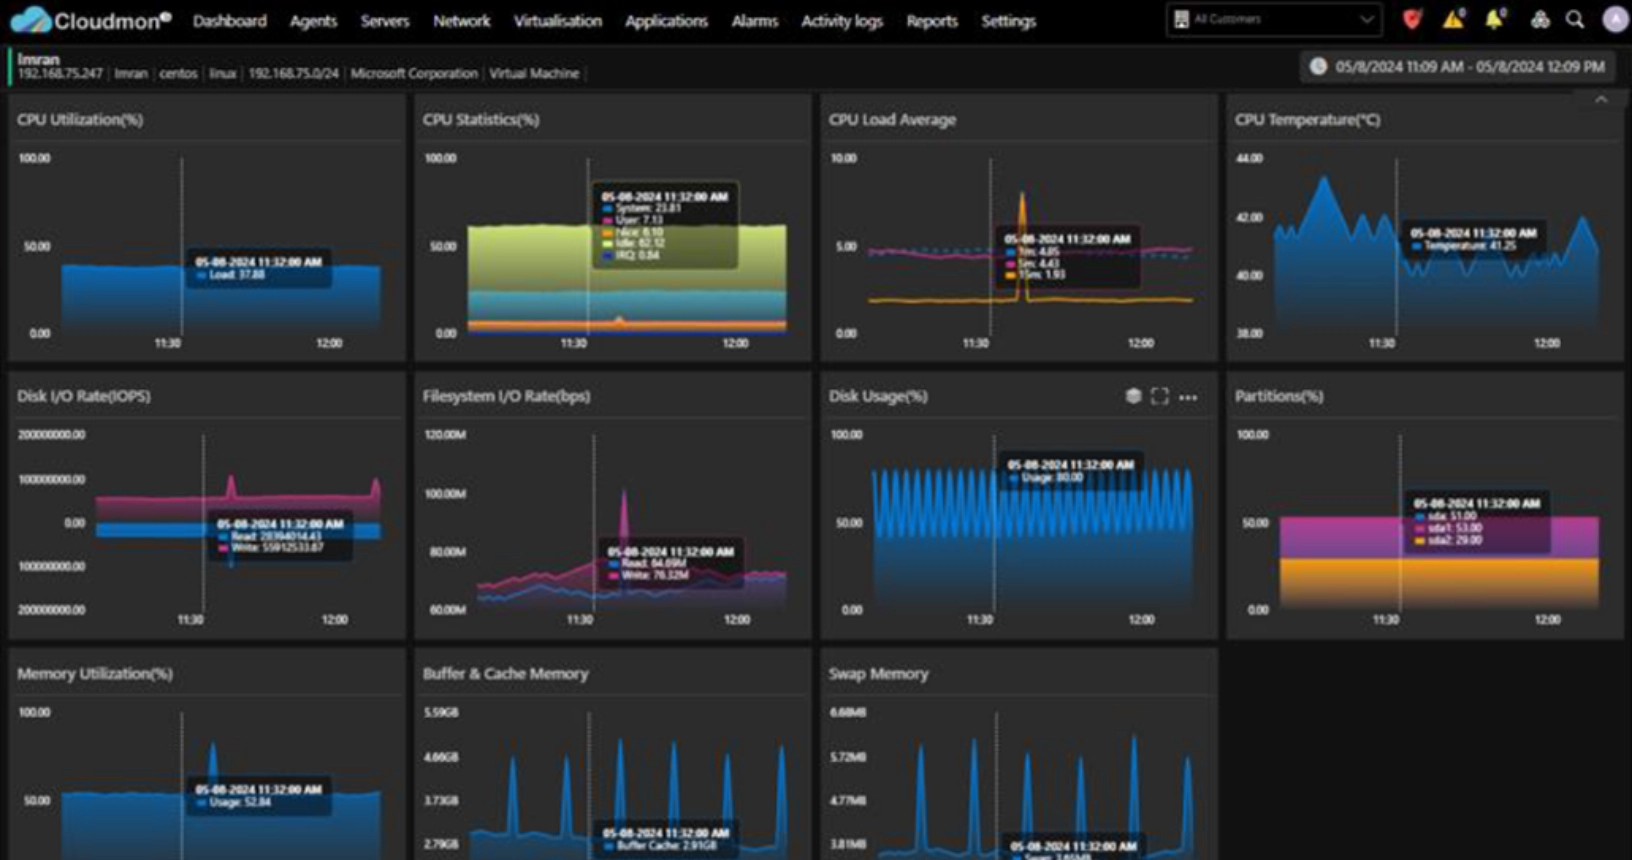Click the subnet 192.168.75.0/24

click(293, 73)
